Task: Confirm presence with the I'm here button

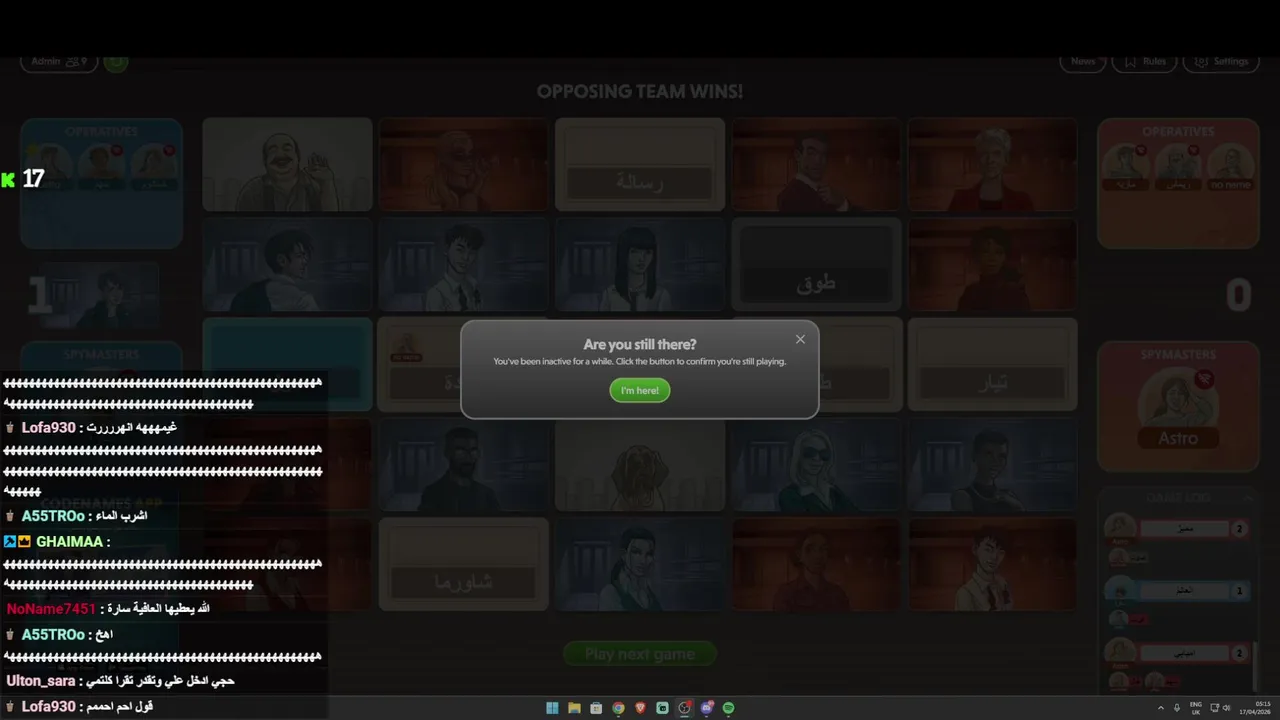Action: 640,390
